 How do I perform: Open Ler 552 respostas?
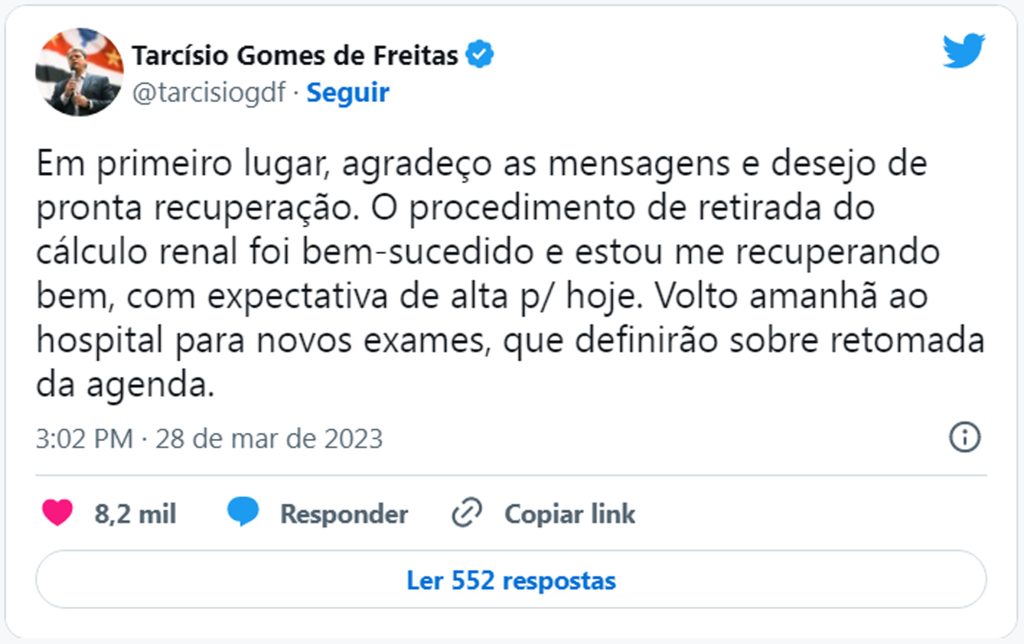click(x=511, y=580)
